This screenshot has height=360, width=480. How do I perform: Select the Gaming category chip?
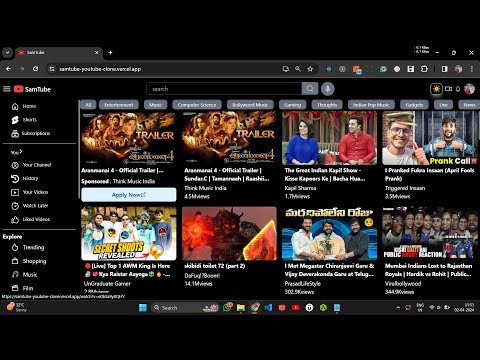293,105
